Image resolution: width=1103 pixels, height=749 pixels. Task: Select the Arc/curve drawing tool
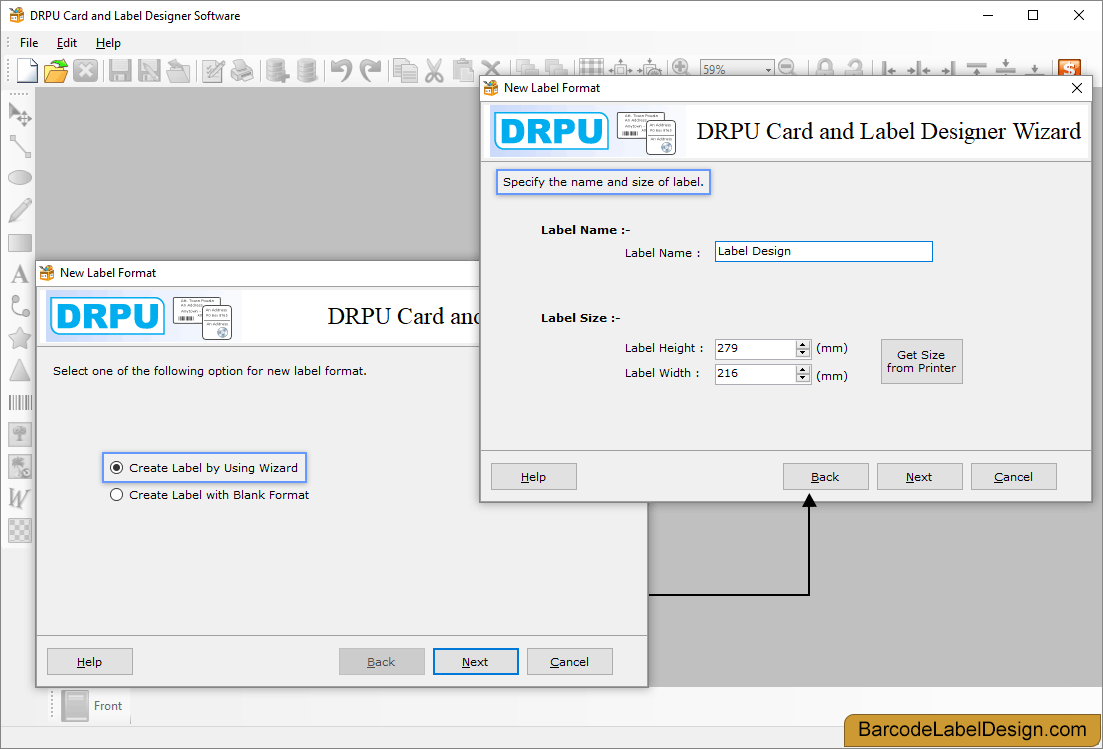pyautogui.click(x=20, y=307)
